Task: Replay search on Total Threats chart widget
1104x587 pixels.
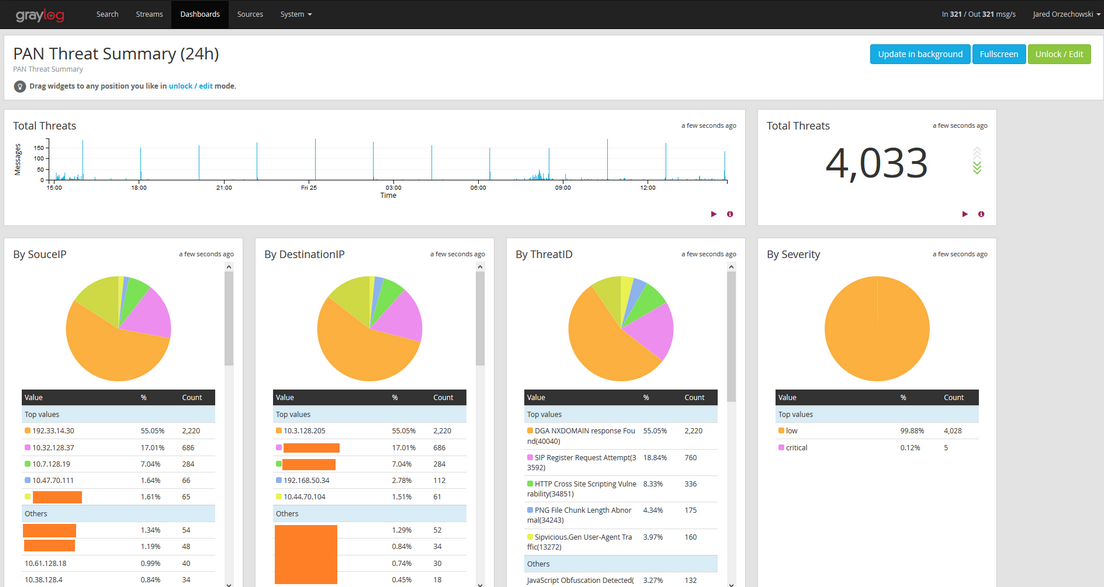Action: click(714, 214)
